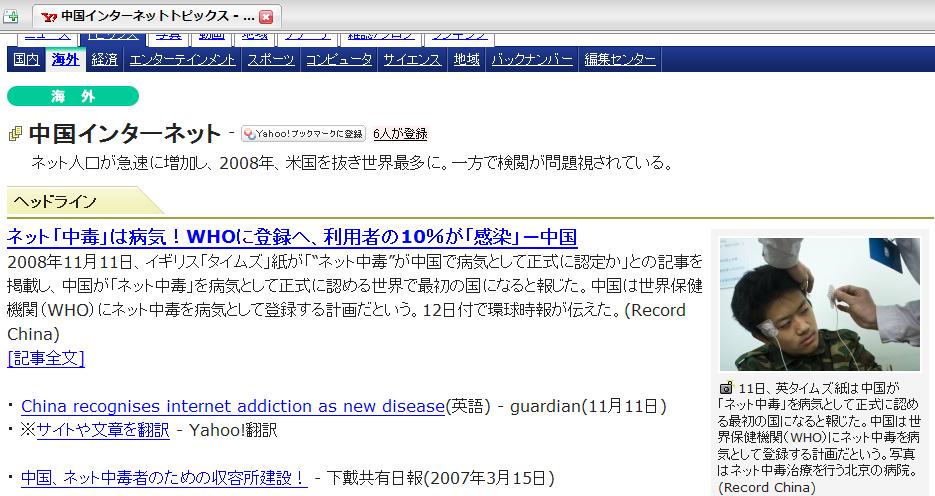
Task: Click the topic summary ネット人口が急速に増加し
Action: [352, 162]
